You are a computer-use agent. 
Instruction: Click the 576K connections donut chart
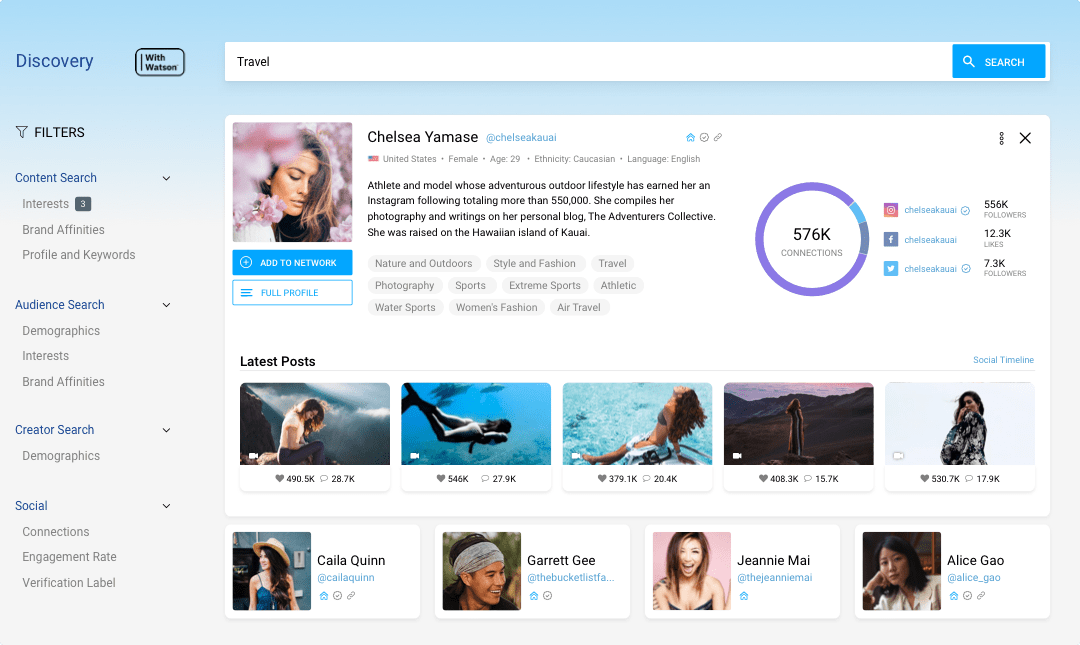[x=811, y=239]
